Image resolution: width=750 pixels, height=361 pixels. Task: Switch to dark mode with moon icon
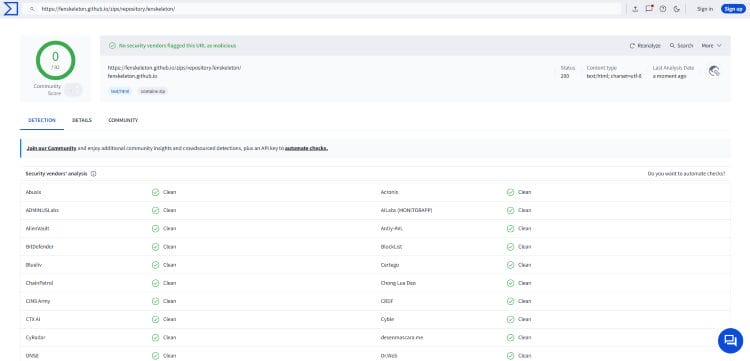(x=676, y=9)
